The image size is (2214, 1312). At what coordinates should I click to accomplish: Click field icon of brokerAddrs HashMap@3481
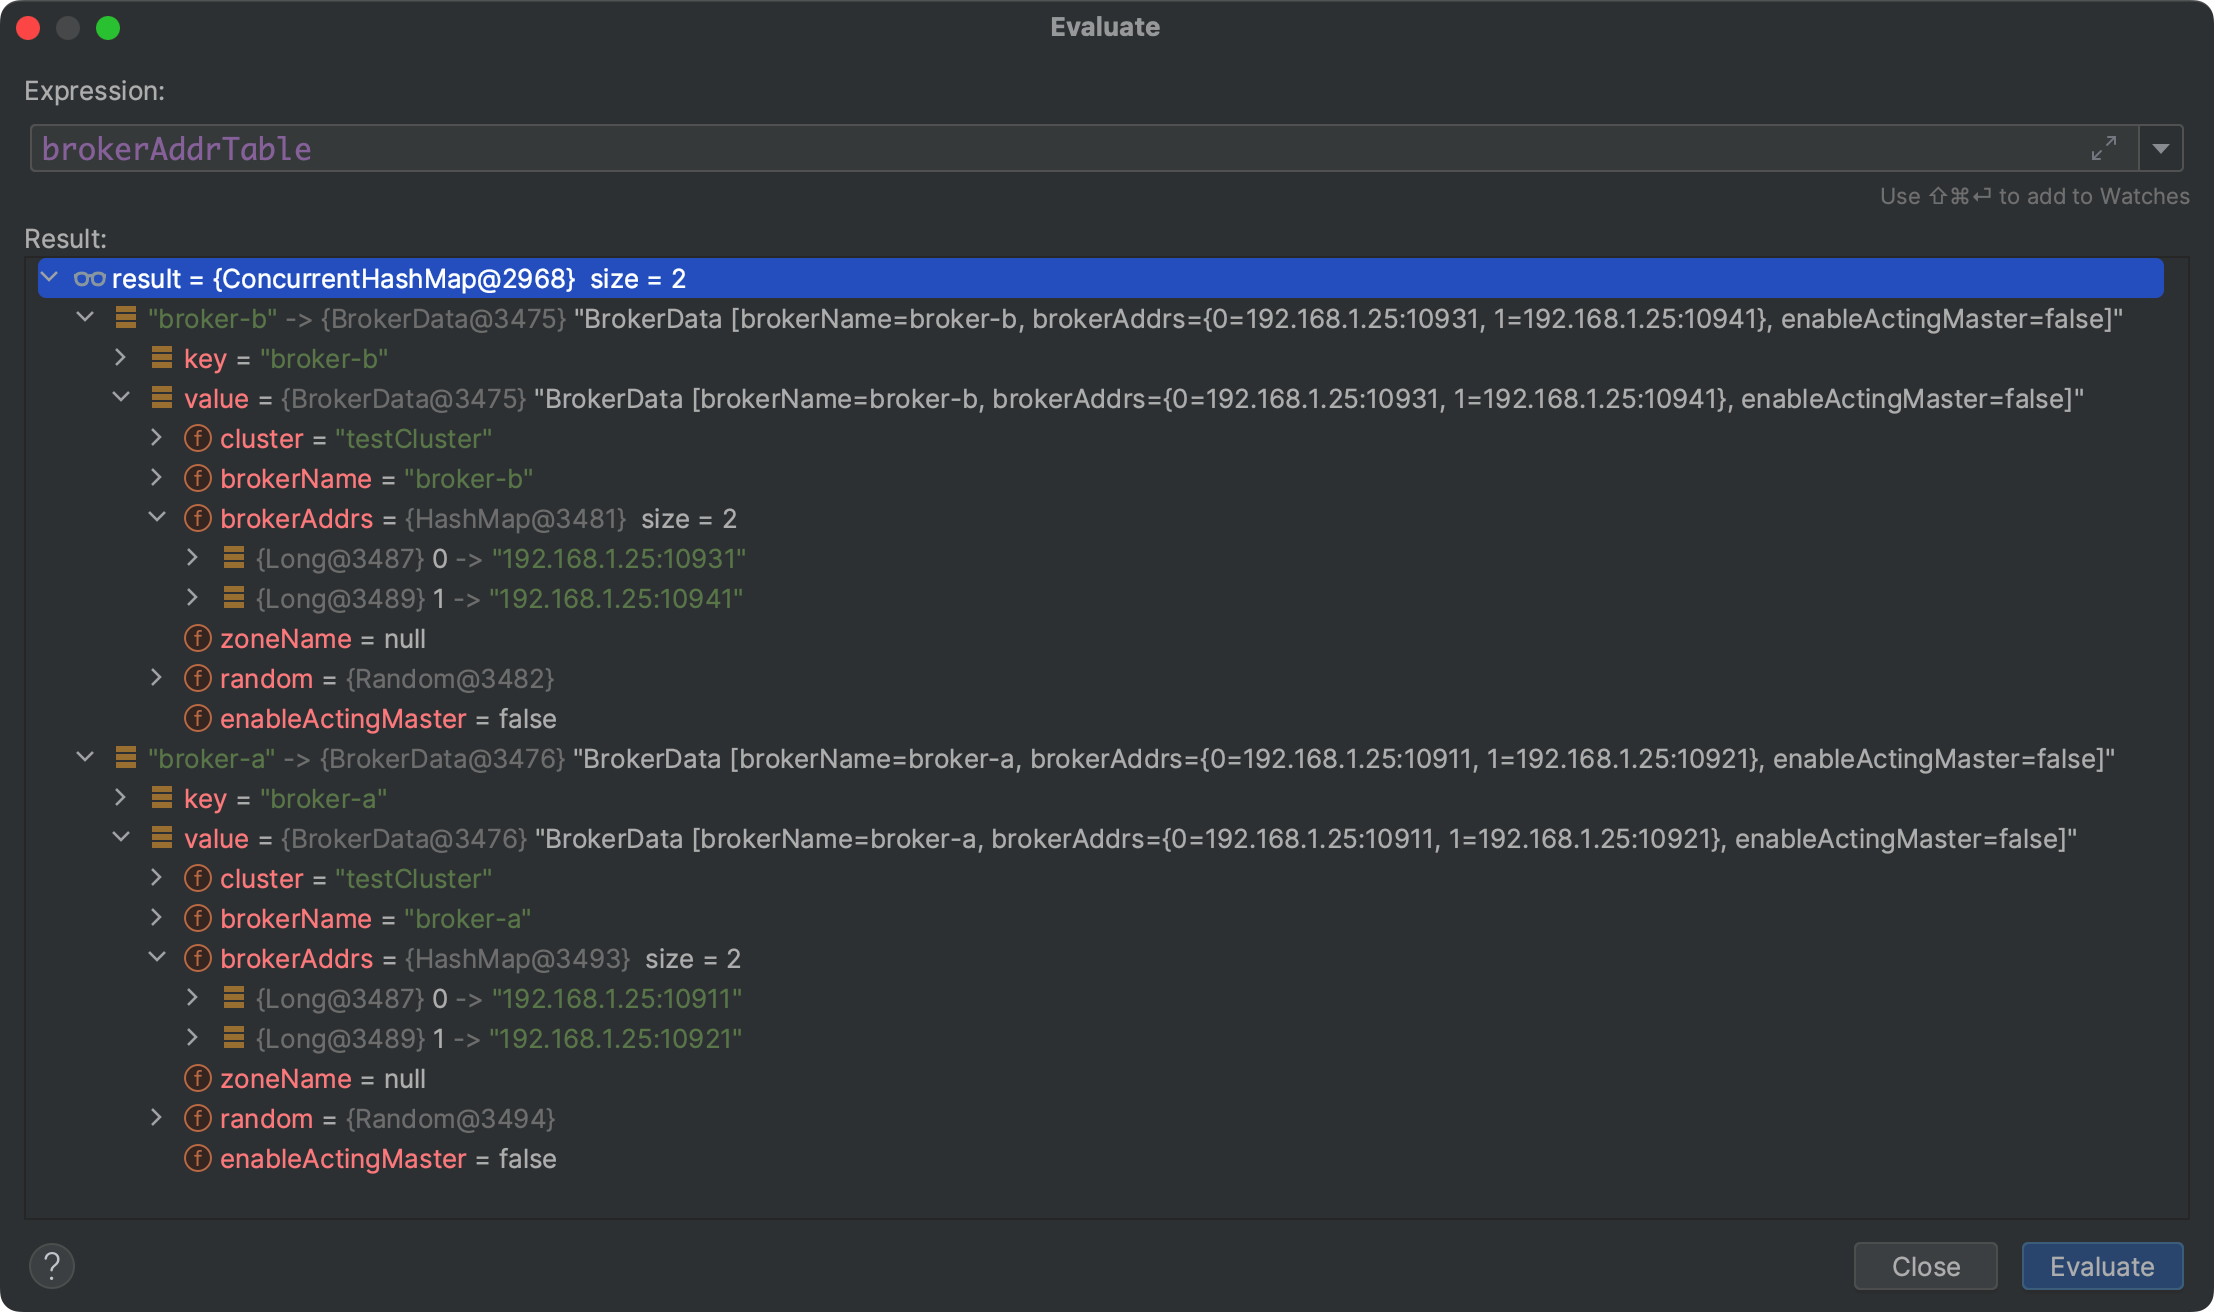click(x=198, y=518)
